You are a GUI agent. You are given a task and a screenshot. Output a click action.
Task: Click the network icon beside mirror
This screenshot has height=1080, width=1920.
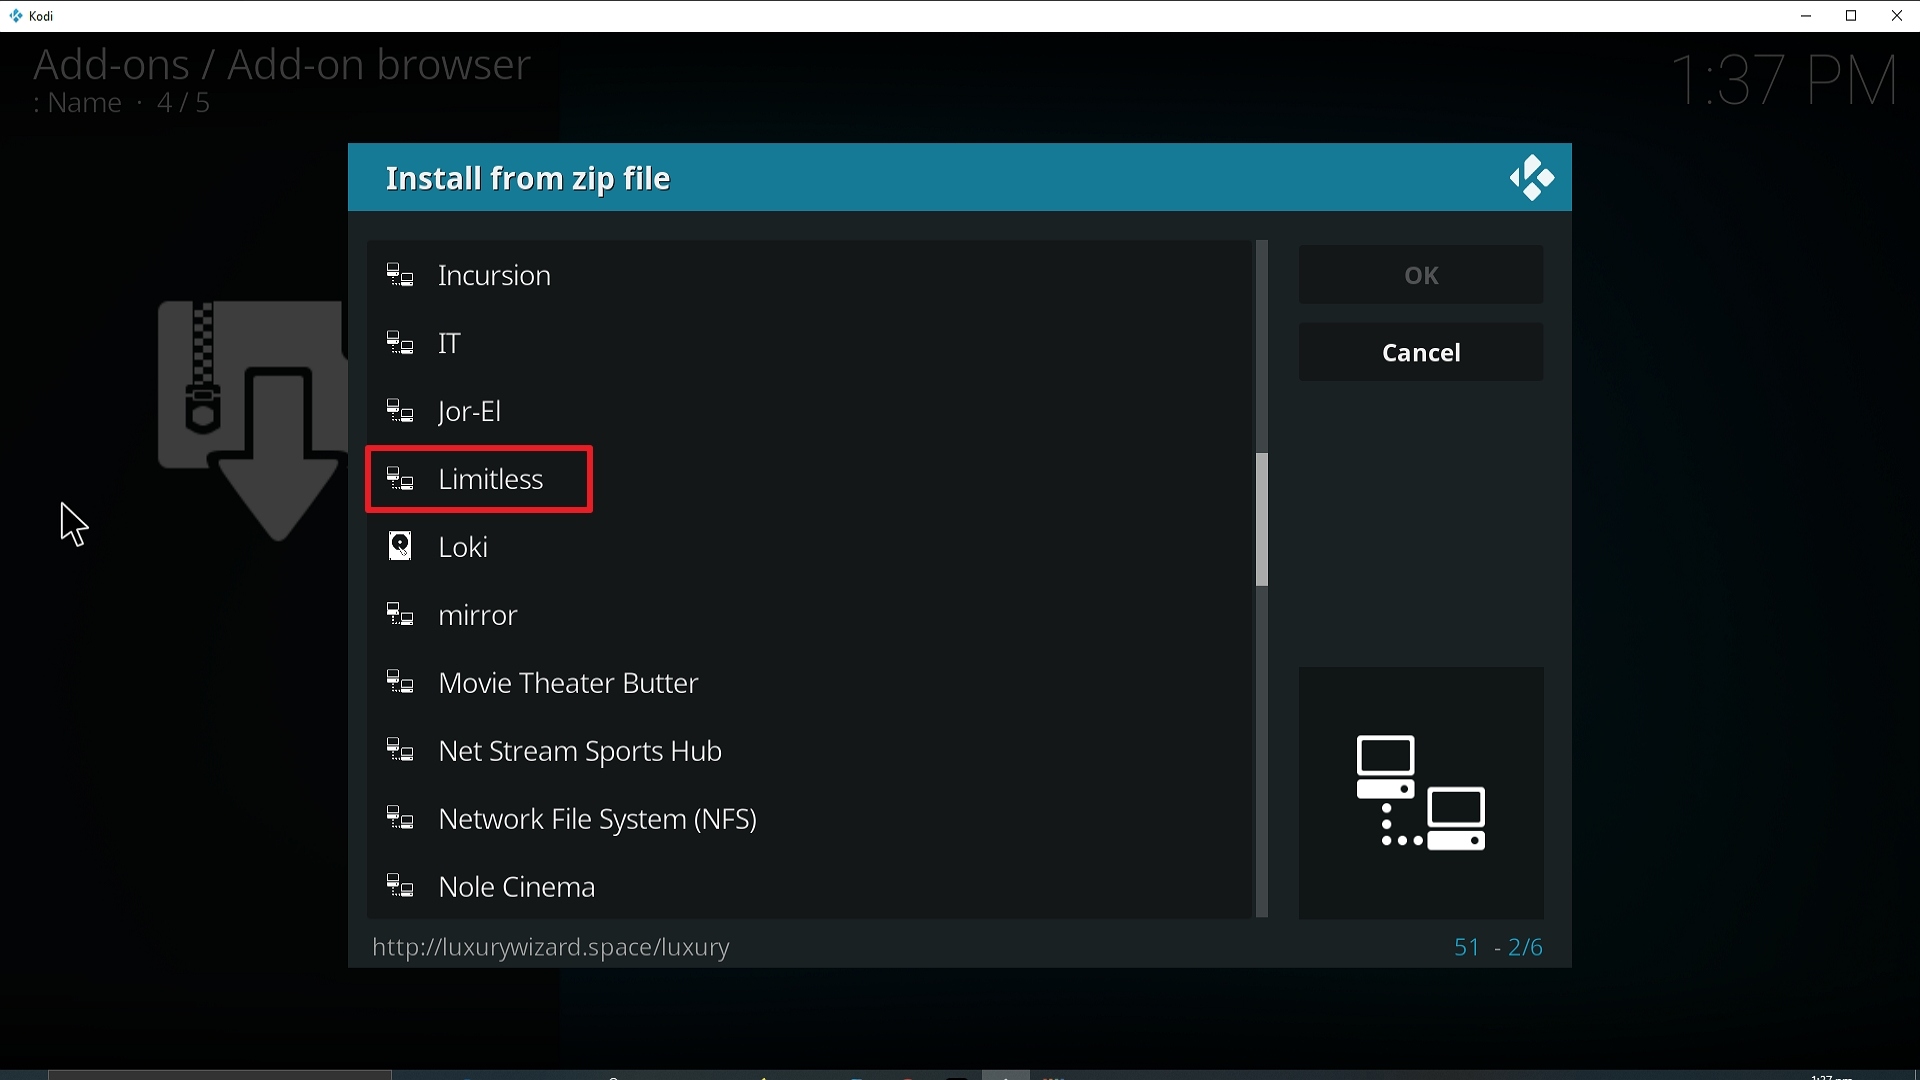click(x=400, y=615)
